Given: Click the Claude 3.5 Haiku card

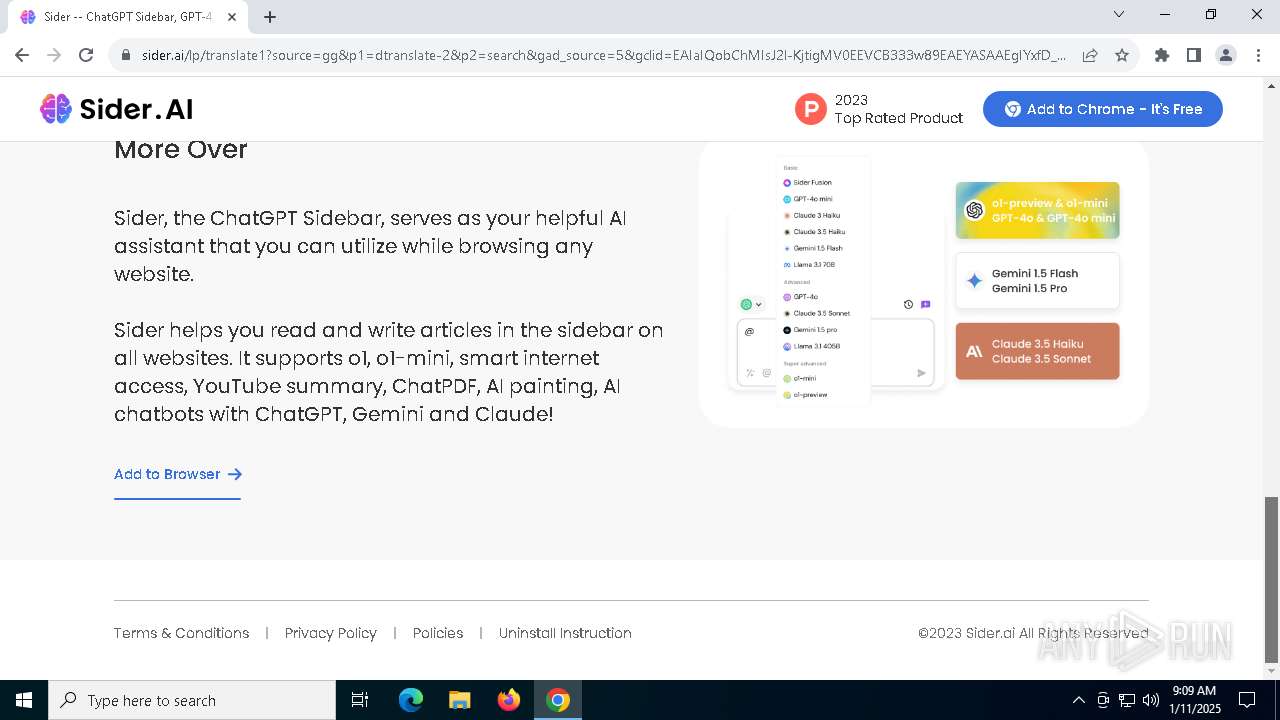Looking at the screenshot, I should 1038,351.
